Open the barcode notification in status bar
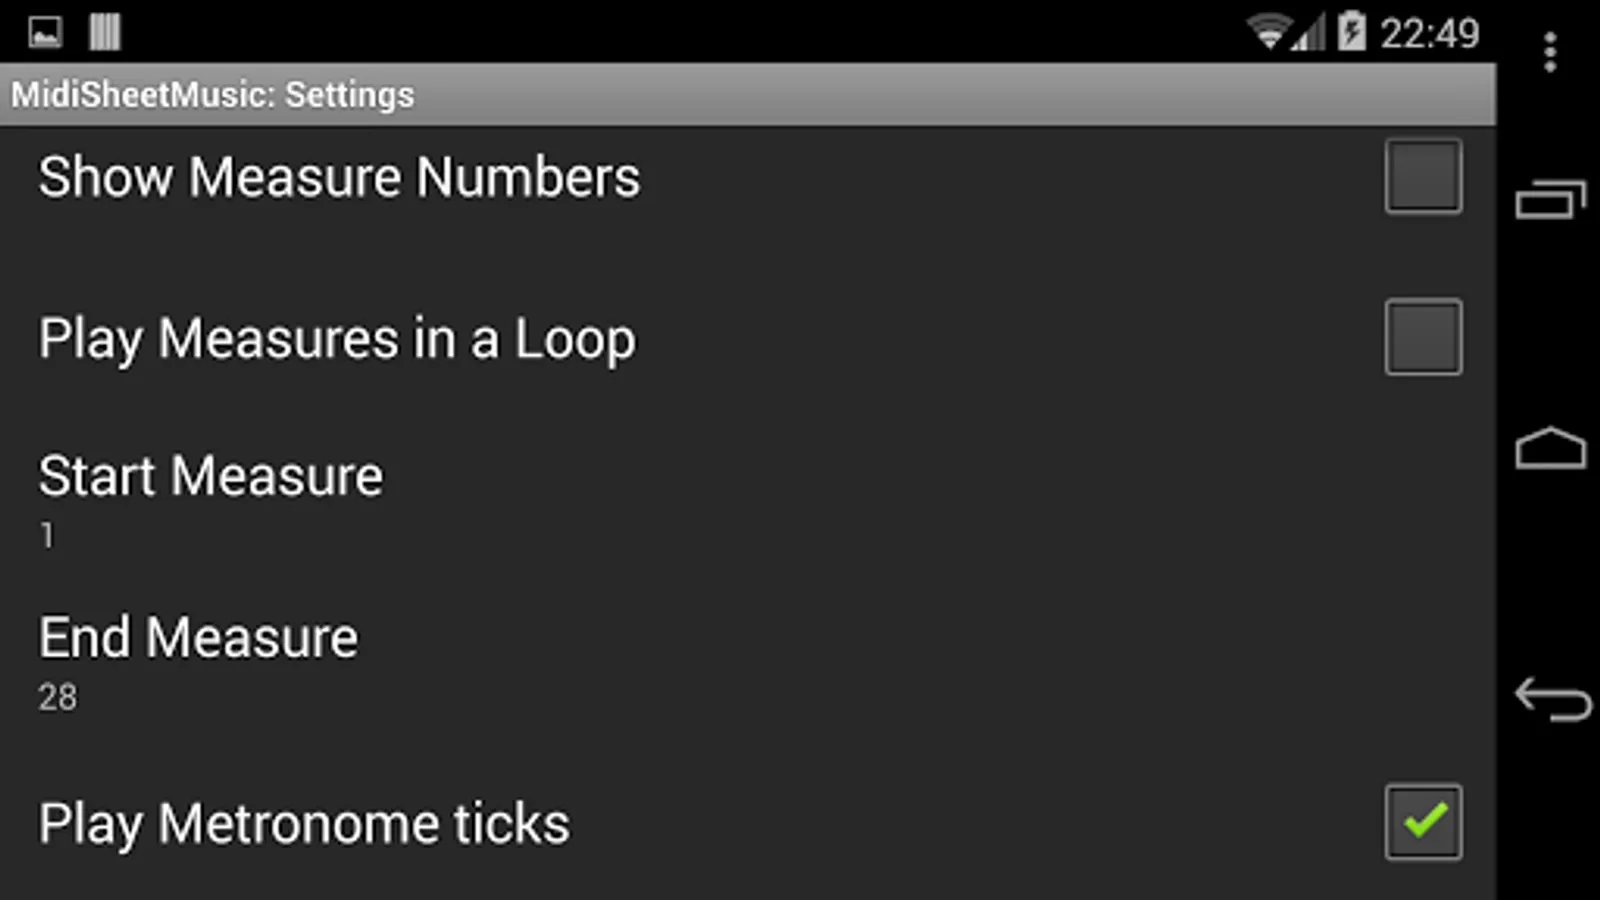This screenshot has height=900, width=1600. point(105,32)
